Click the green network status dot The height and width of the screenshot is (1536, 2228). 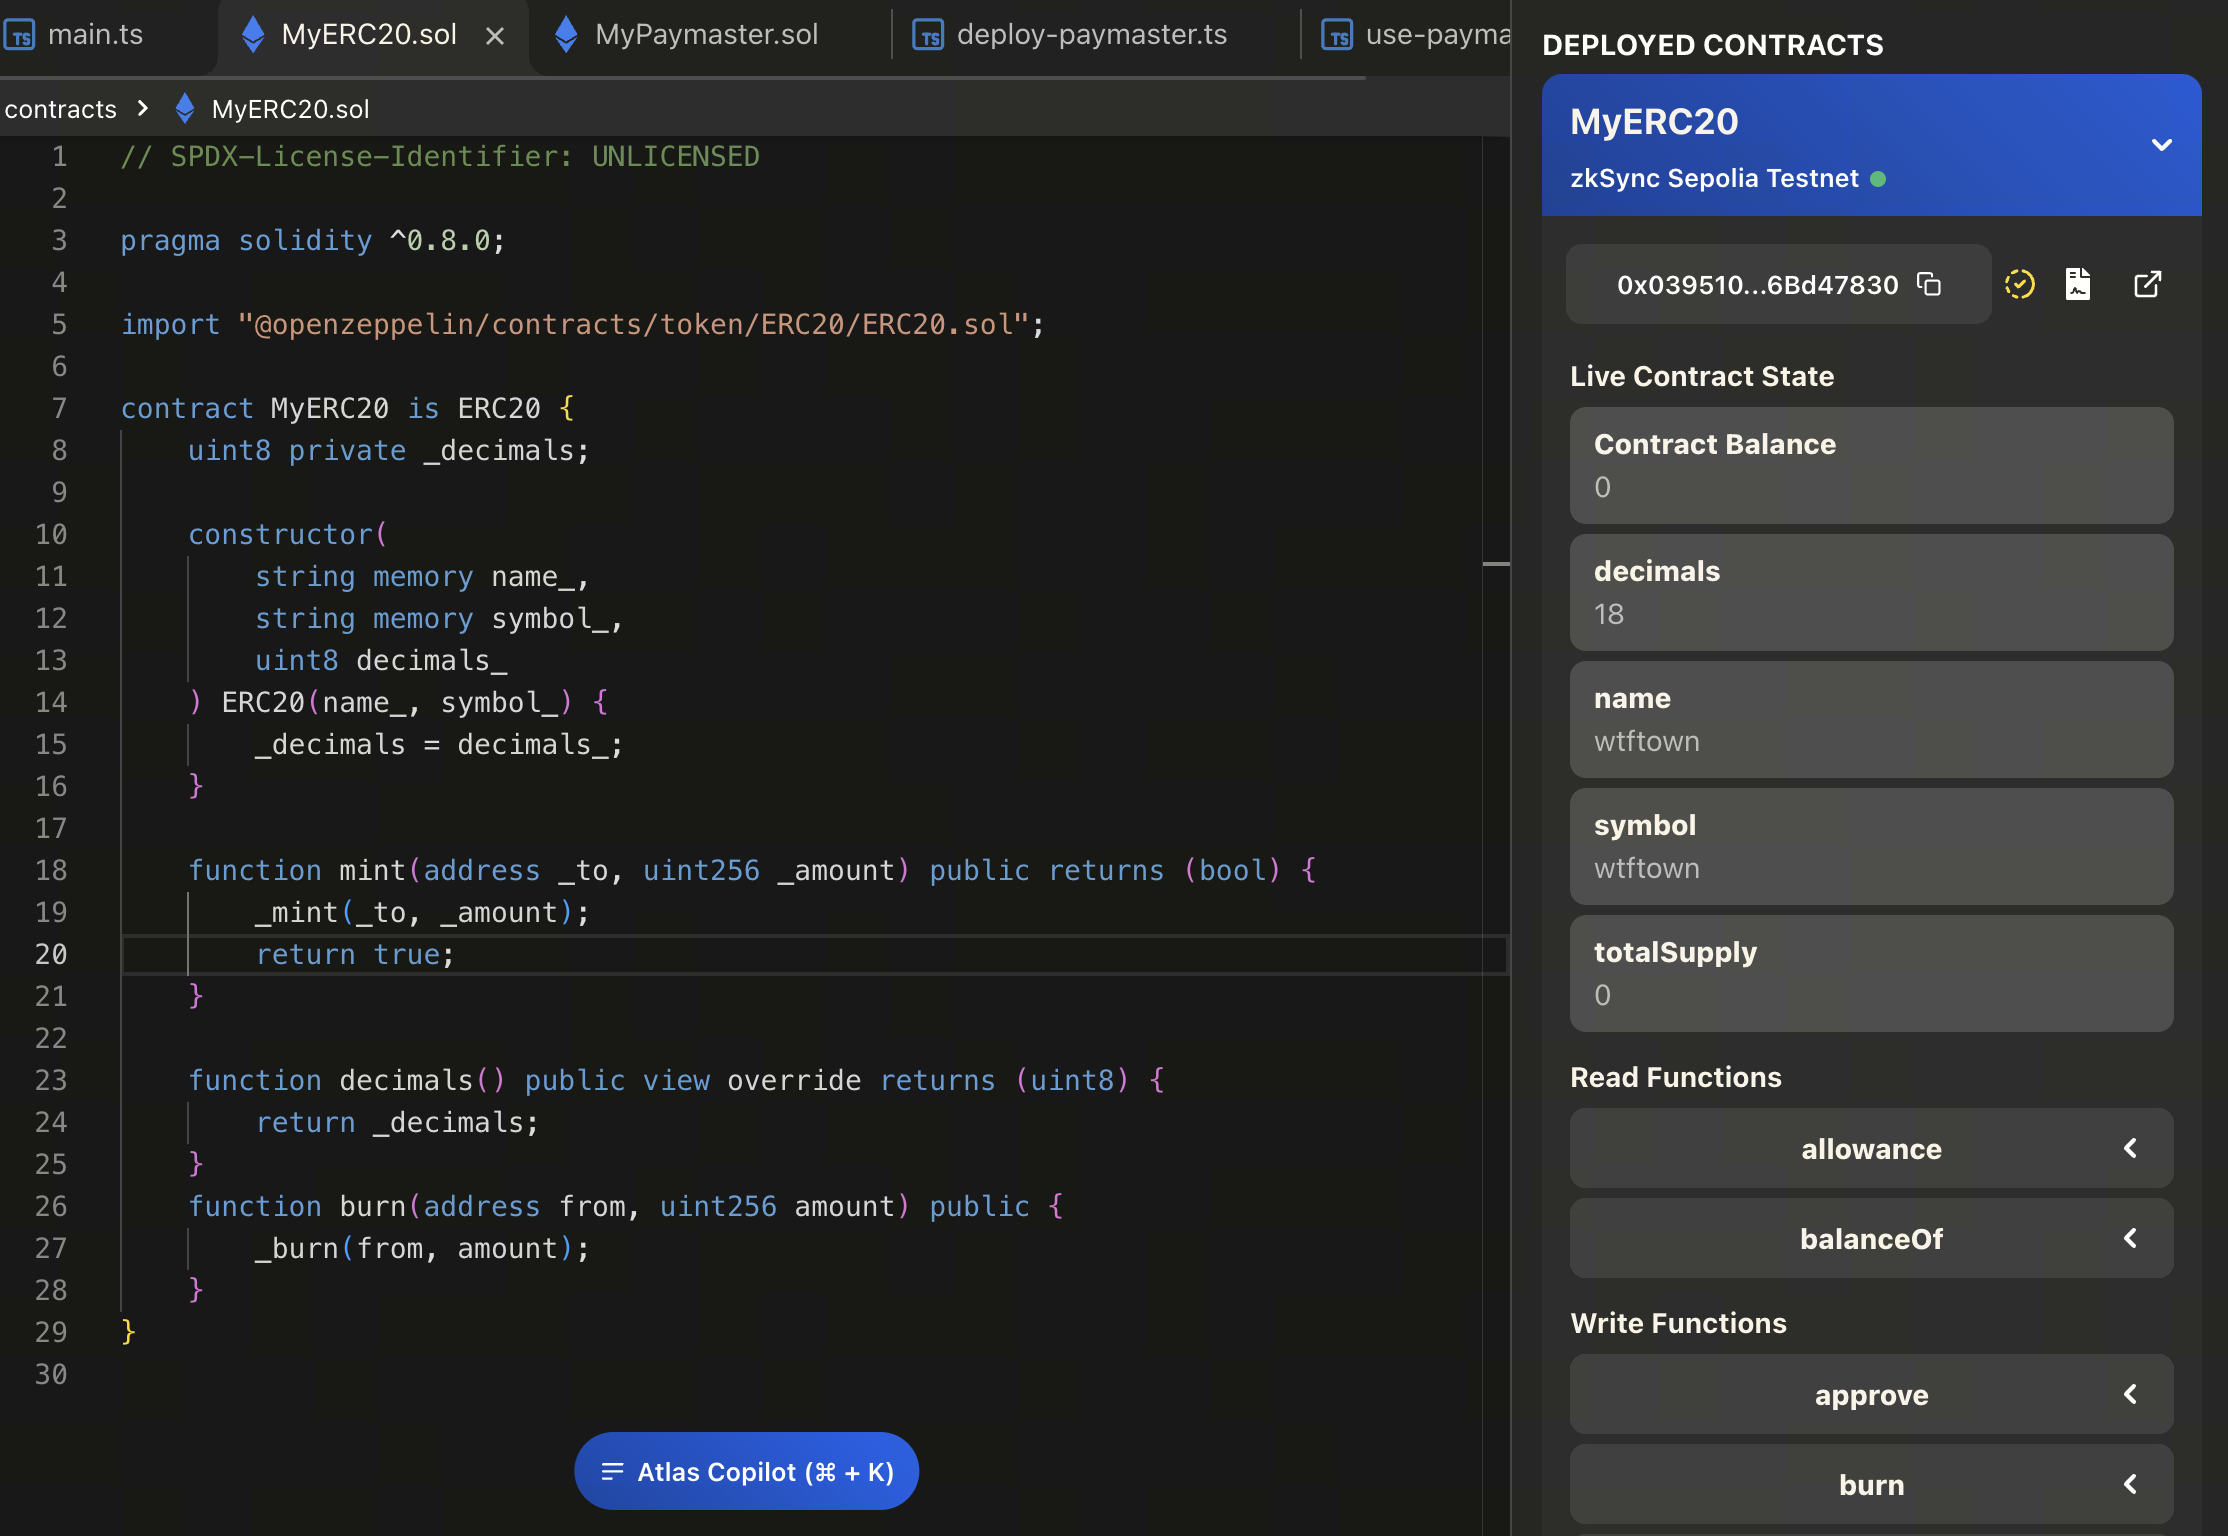[1878, 179]
